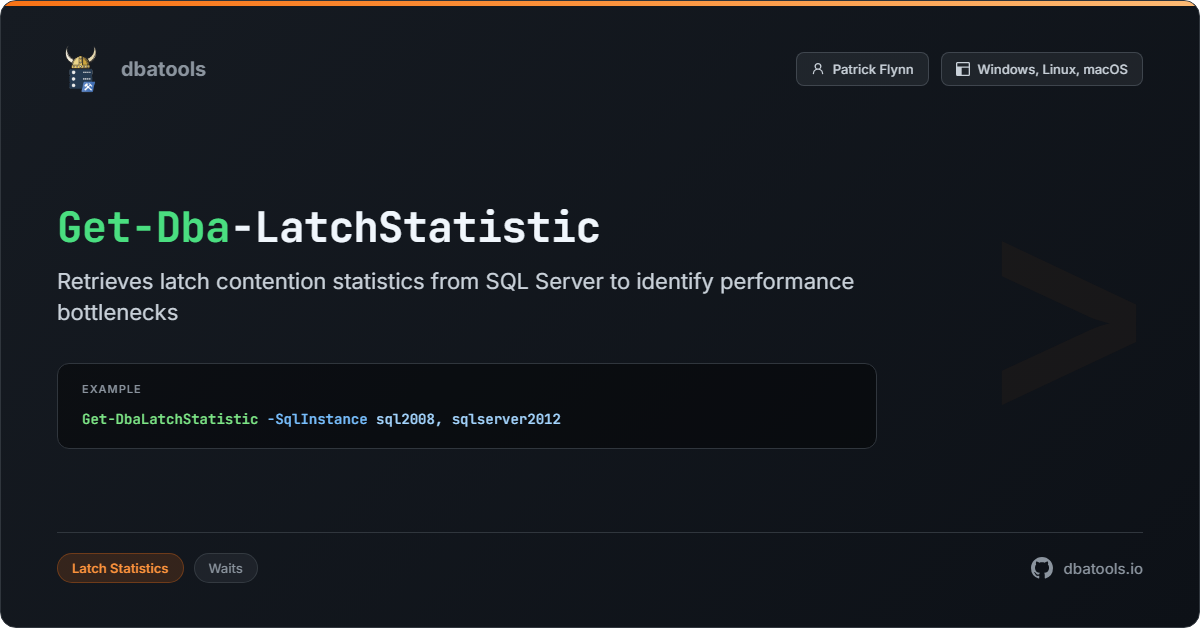The width and height of the screenshot is (1200, 628).
Task: Click the layout icon beside Windows, Linux, macOS
Action: tap(963, 69)
